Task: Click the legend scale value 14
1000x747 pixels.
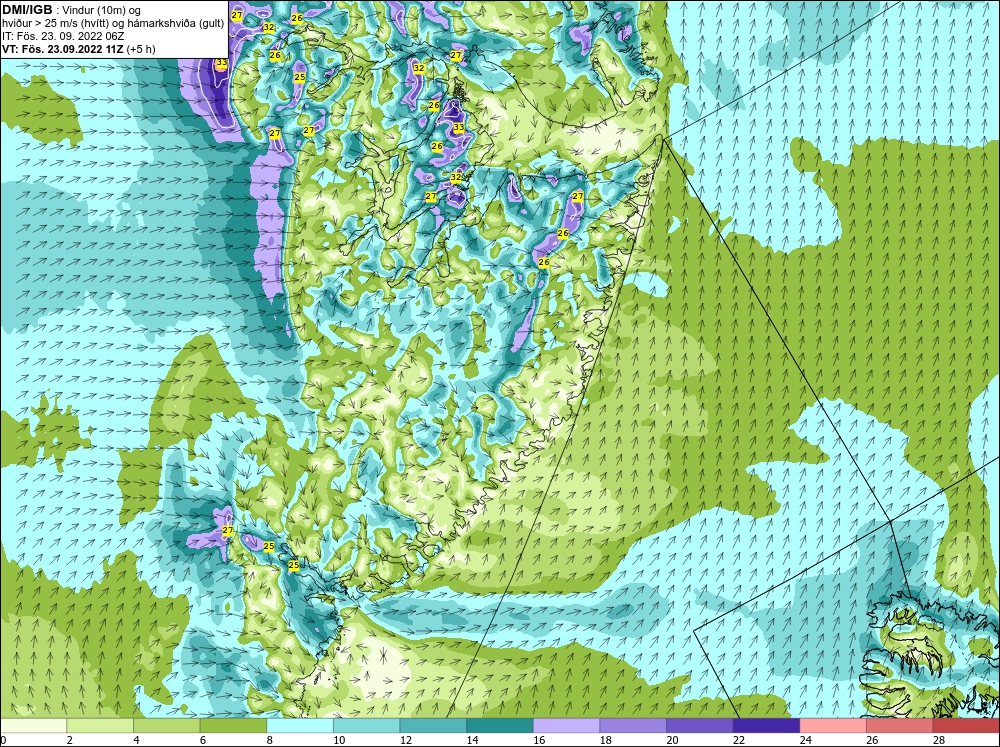Action: (x=473, y=740)
